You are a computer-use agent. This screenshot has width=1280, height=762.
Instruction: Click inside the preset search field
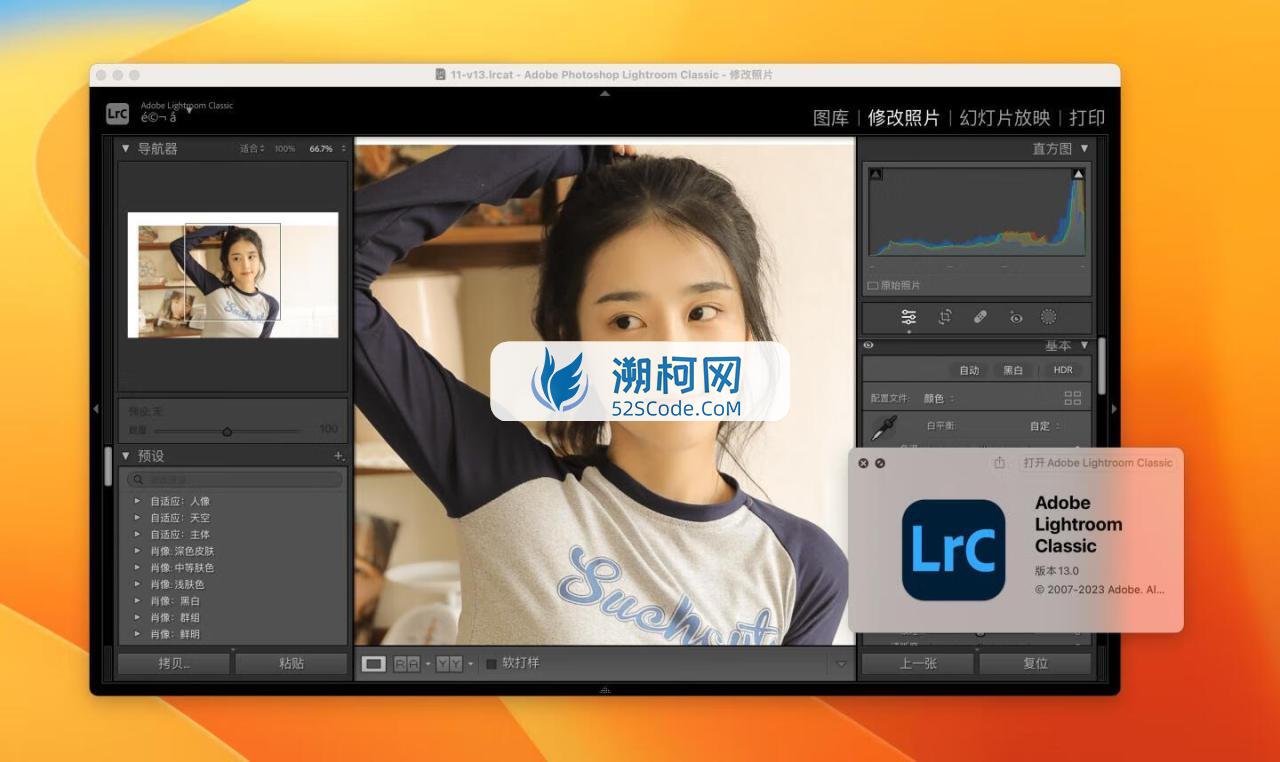[x=235, y=480]
